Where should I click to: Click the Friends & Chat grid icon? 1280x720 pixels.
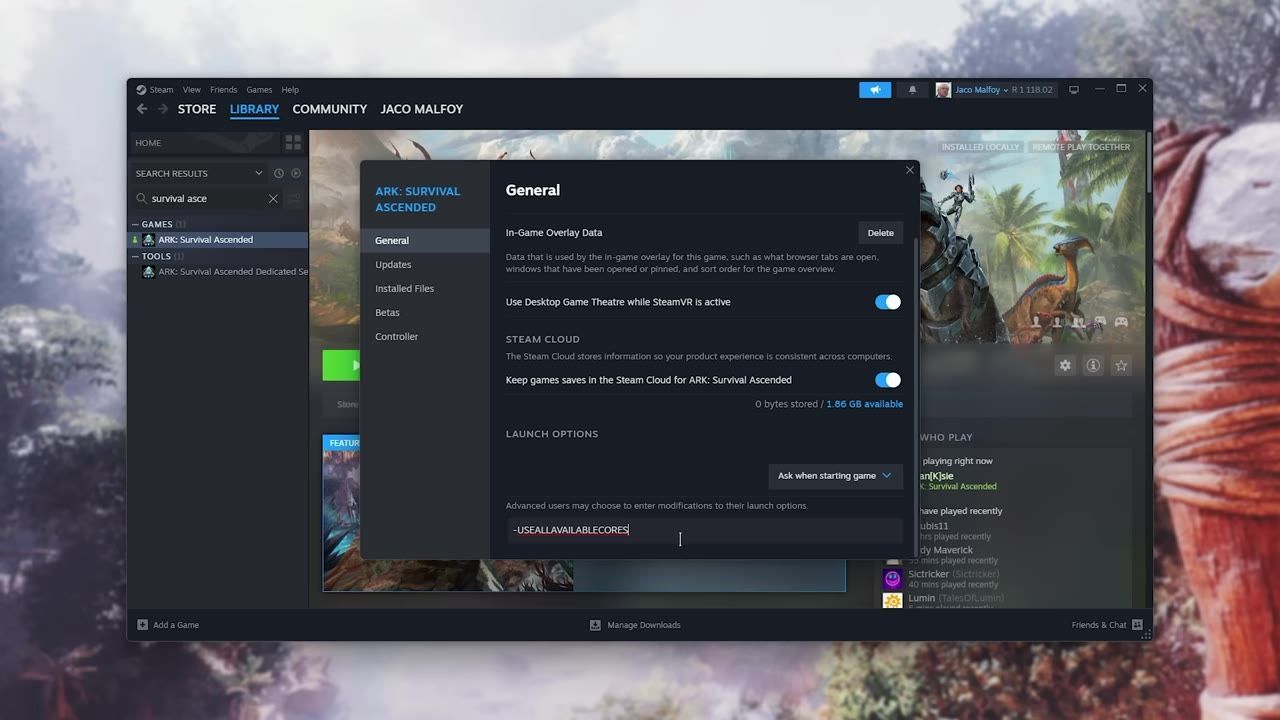pyautogui.click(x=1138, y=626)
